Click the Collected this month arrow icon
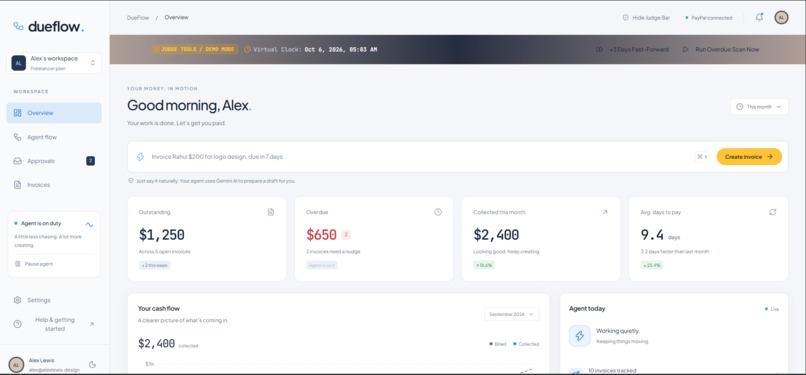Image resolution: width=806 pixels, height=375 pixels. (x=605, y=212)
